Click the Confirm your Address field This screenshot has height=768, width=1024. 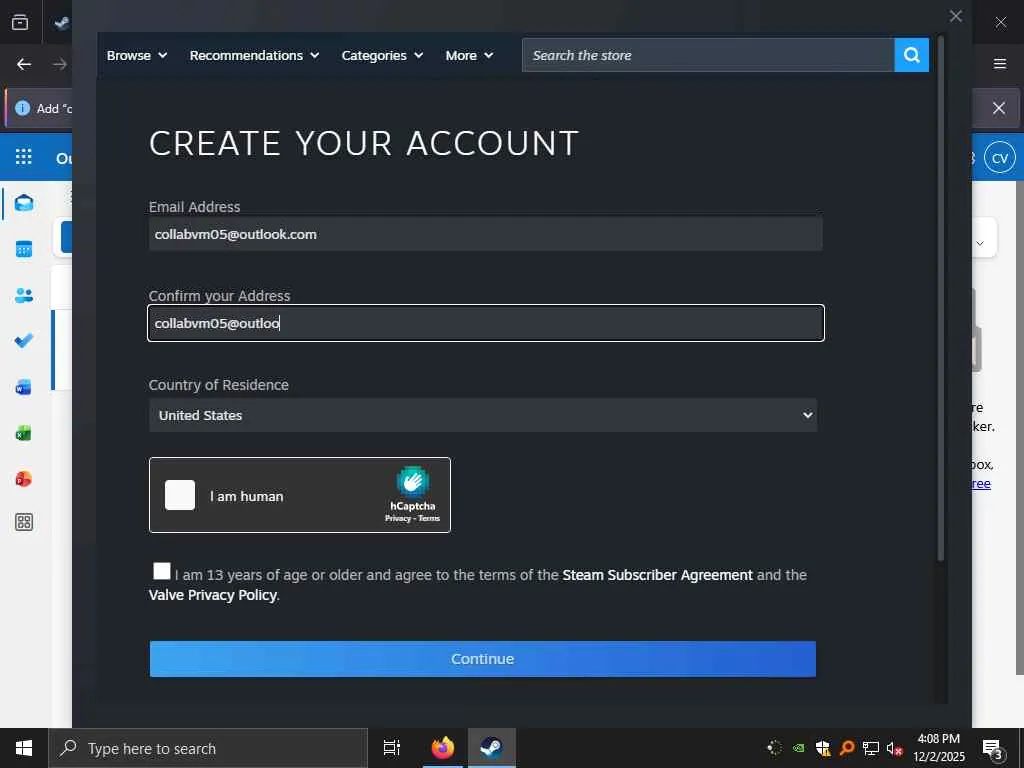tap(485, 323)
